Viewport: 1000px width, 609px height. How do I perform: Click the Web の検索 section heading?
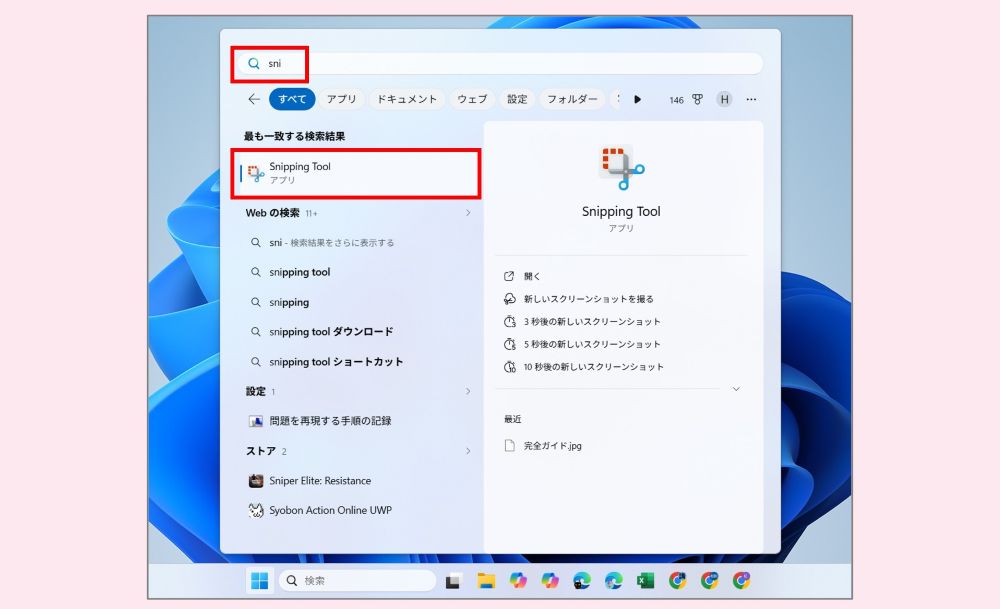(272, 213)
